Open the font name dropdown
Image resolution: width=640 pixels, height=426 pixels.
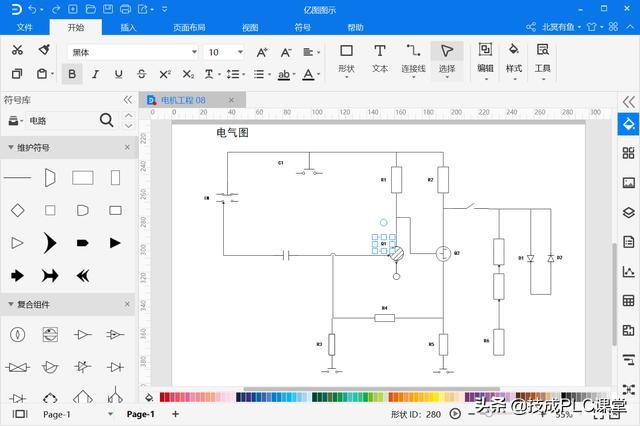pyautogui.click(x=132, y=52)
